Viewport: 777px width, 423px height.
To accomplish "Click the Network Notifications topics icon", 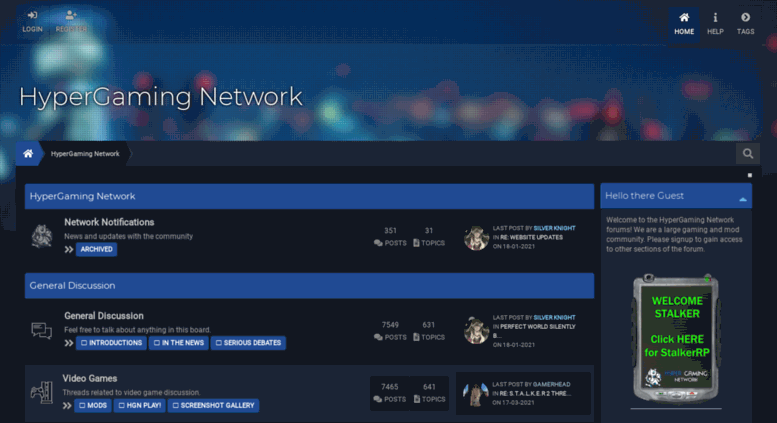I will coord(416,243).
